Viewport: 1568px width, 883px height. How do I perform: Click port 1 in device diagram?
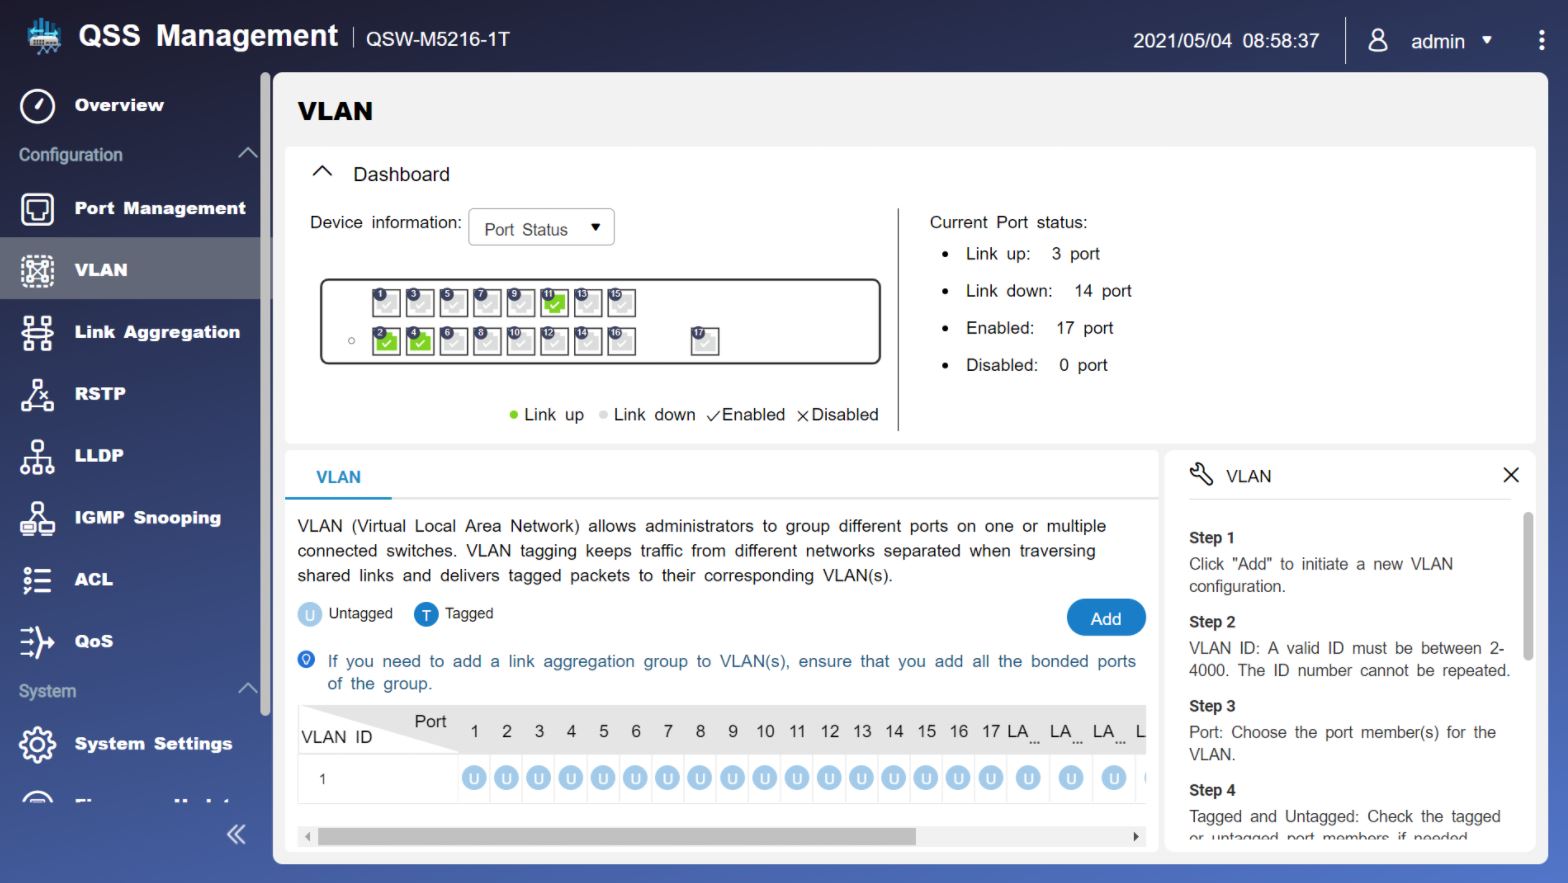386,302
